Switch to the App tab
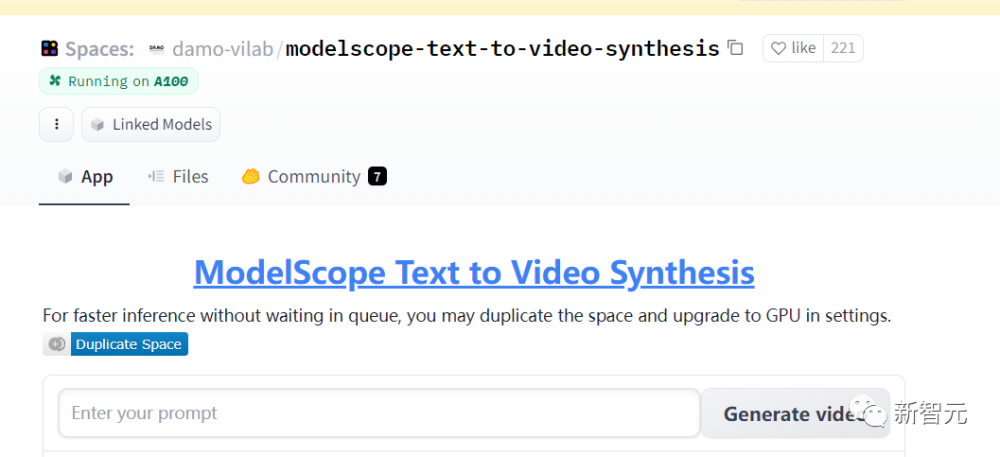The image size is (1000, 457). 85,177
